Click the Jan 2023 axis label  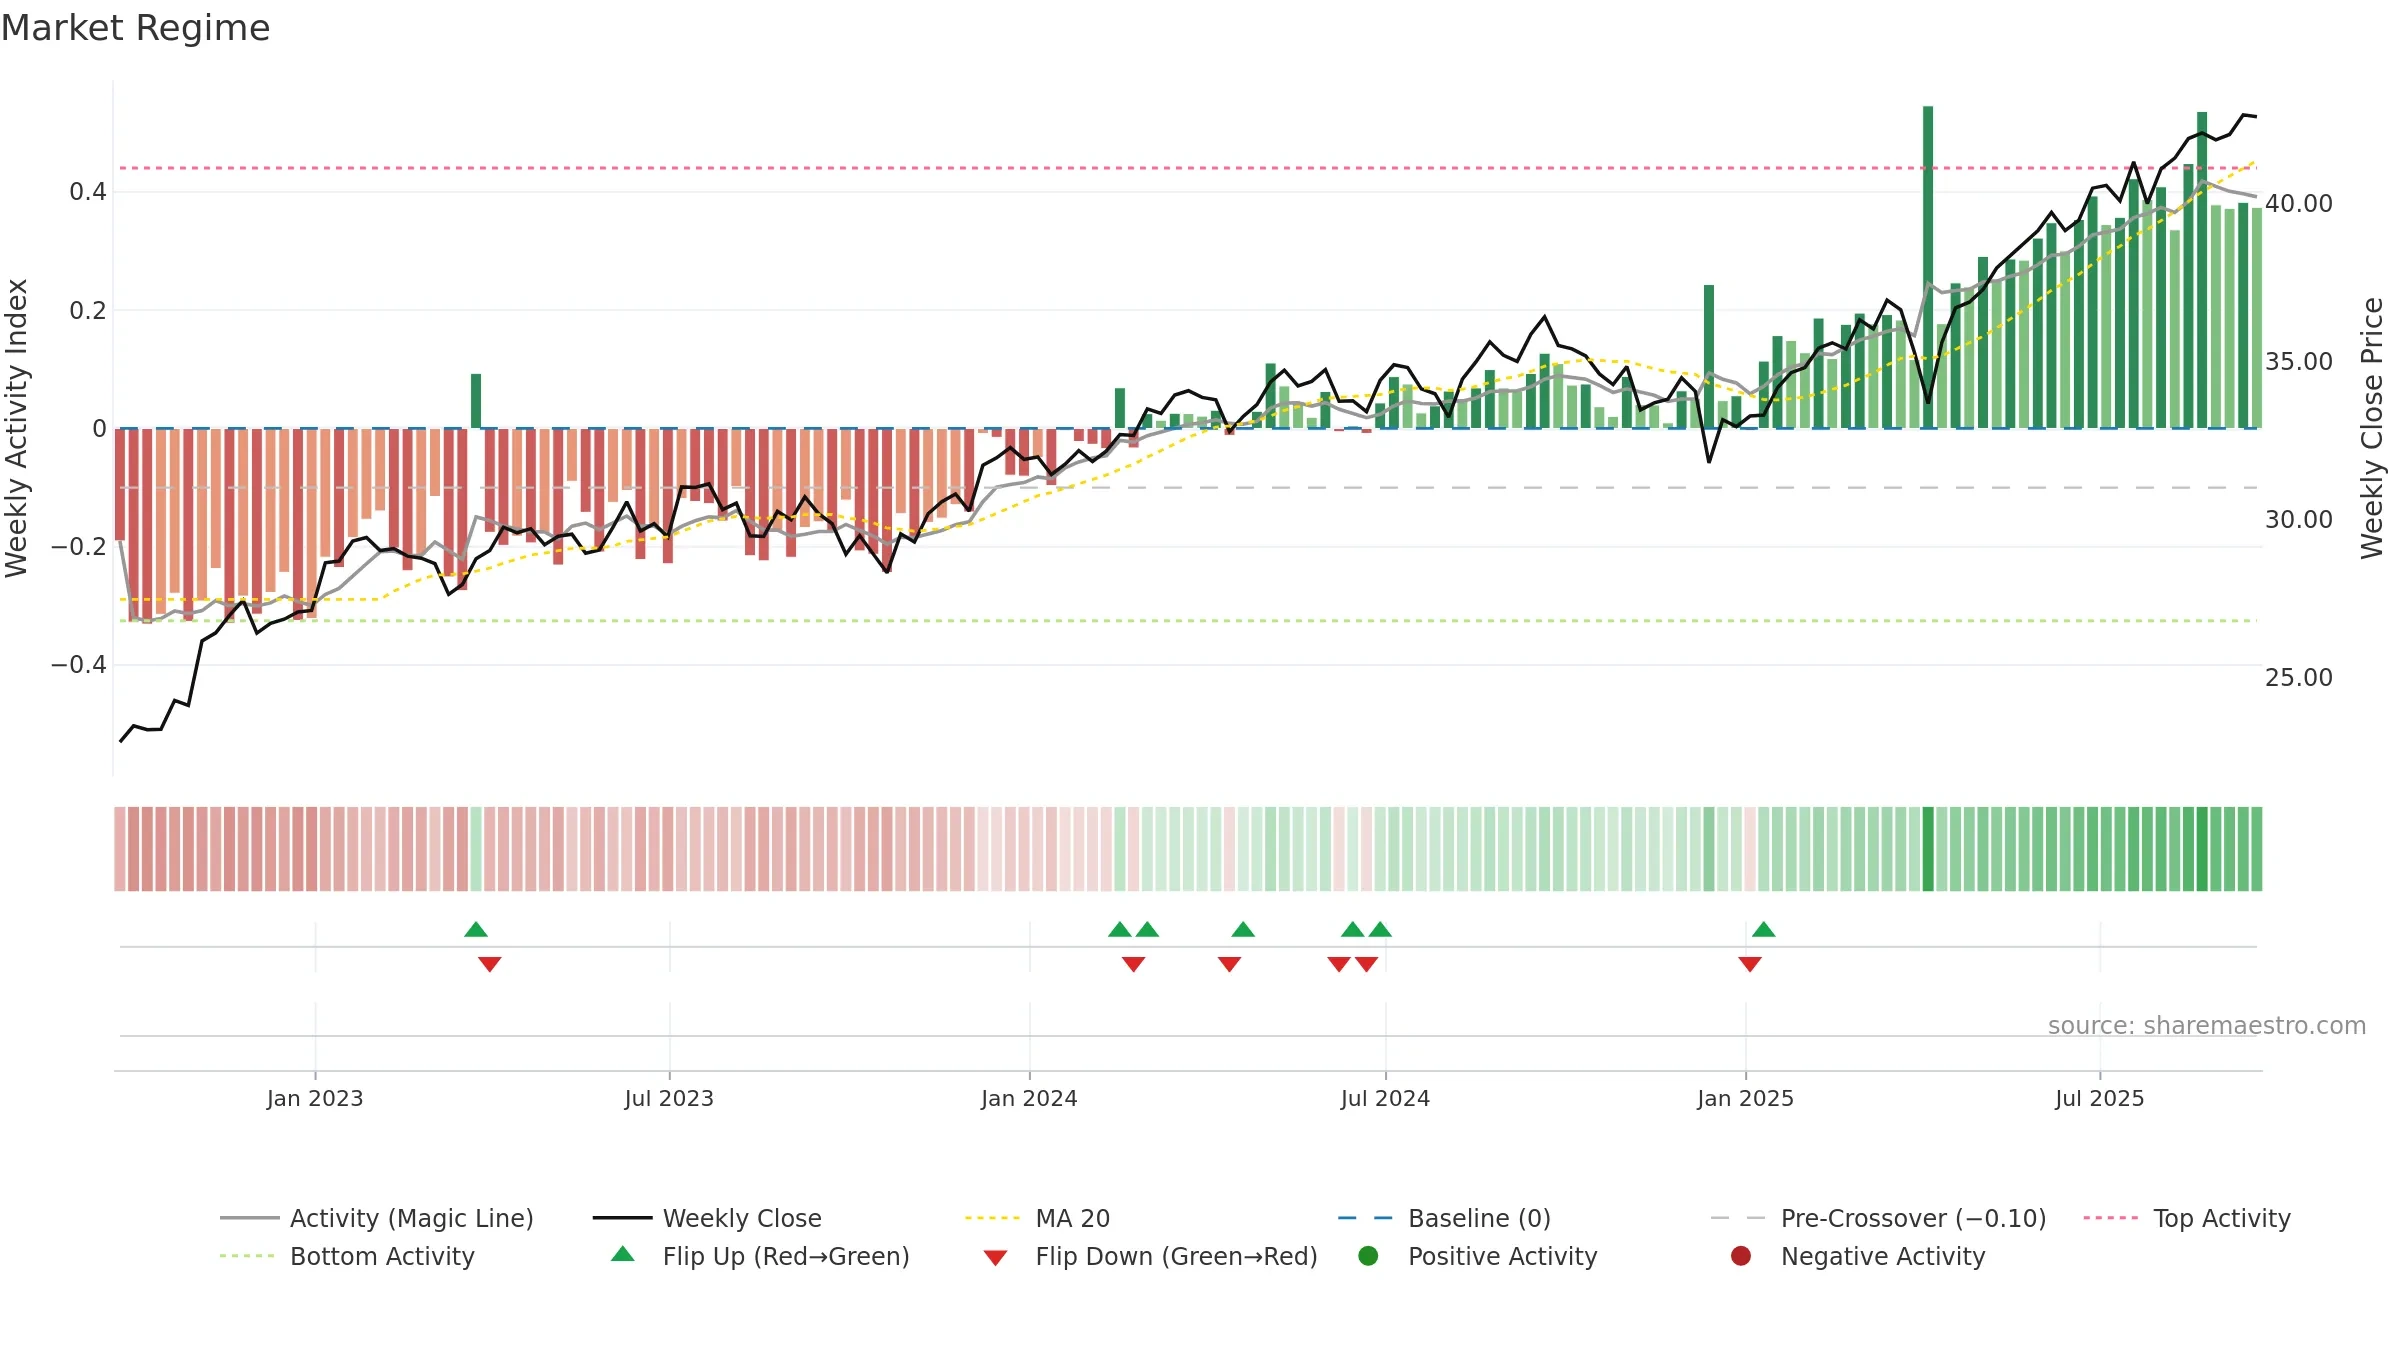(315, 1099)
